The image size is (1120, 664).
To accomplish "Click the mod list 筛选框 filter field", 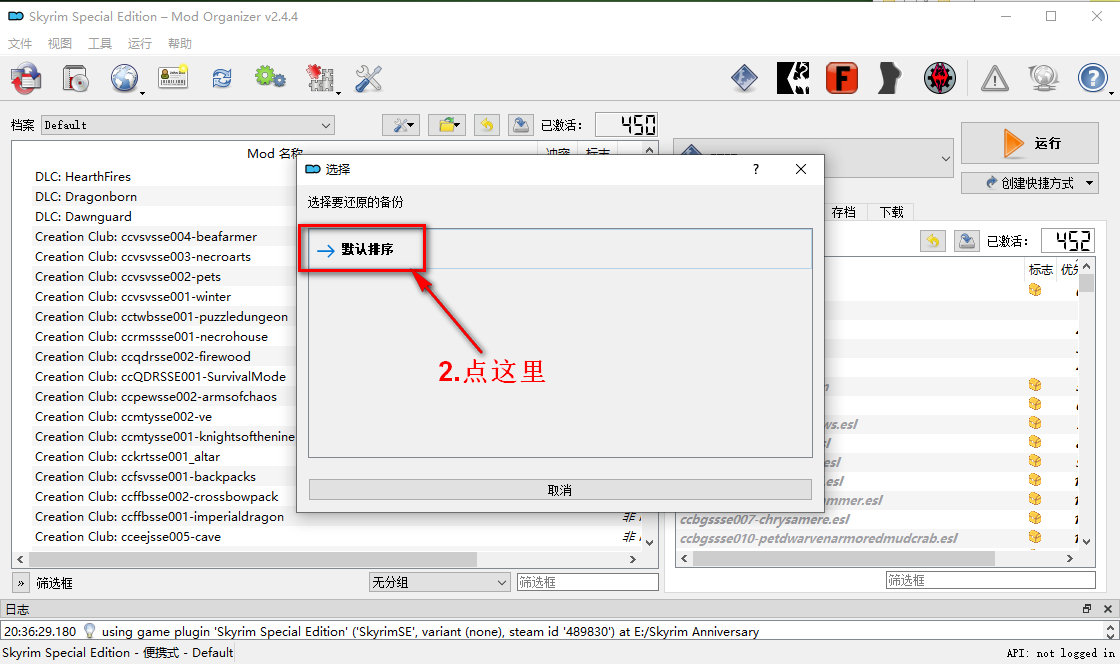I will (587, 582).
